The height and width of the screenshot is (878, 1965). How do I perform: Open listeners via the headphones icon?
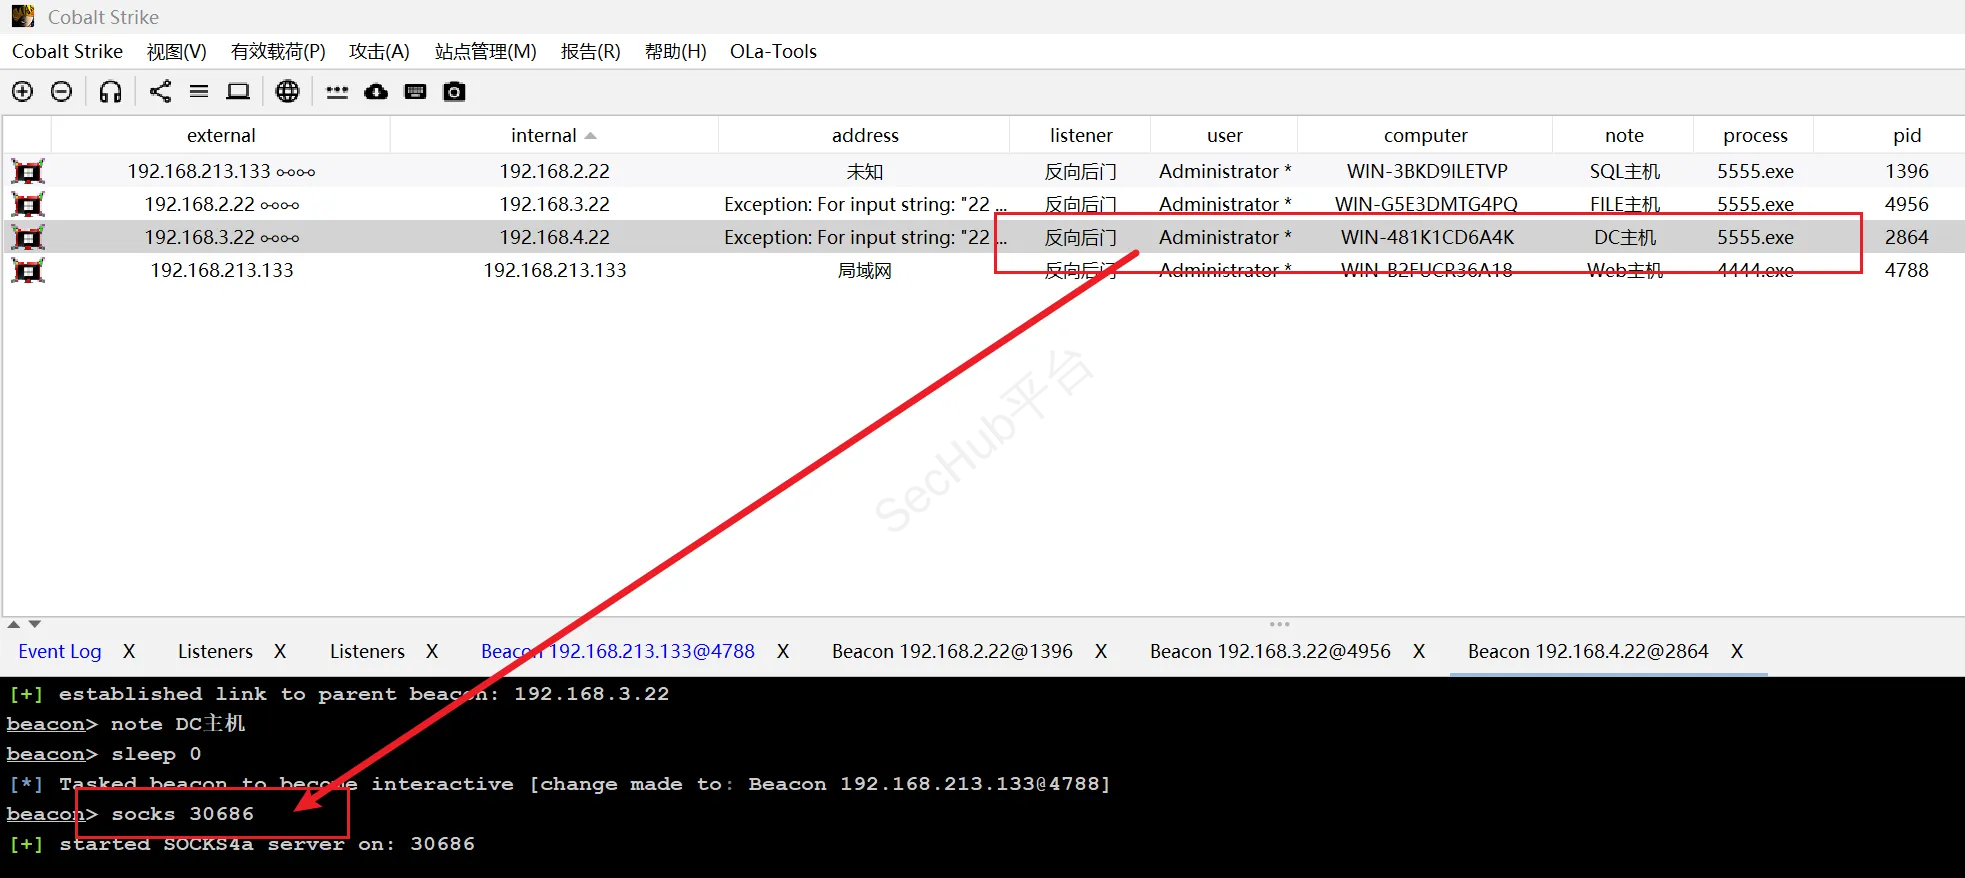(111, 92)
